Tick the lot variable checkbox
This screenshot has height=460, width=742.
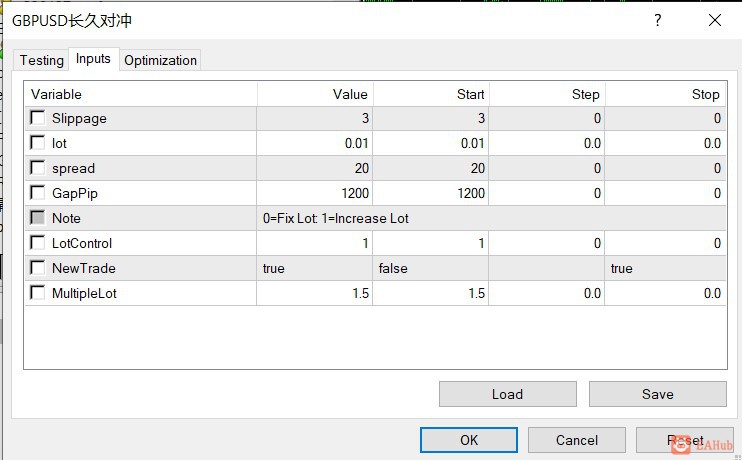pyautogui.click(x=37, y=142)
